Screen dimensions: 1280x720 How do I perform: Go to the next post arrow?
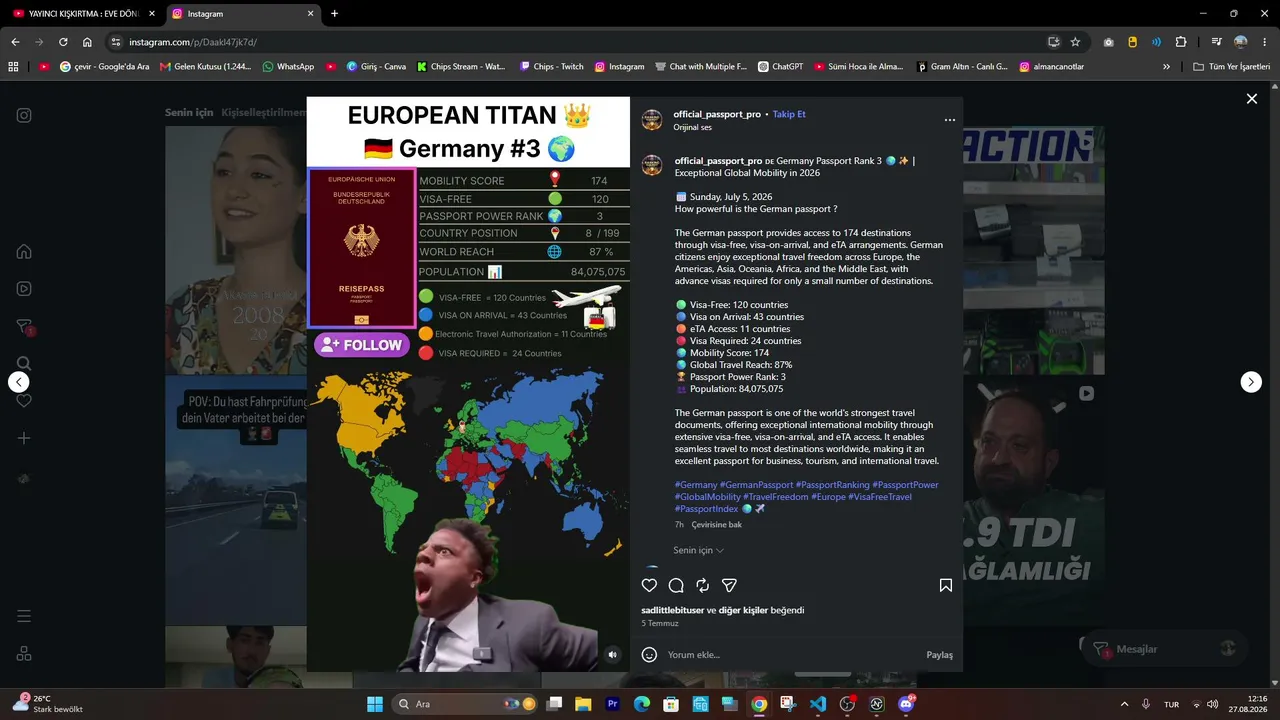[1251, 382]
